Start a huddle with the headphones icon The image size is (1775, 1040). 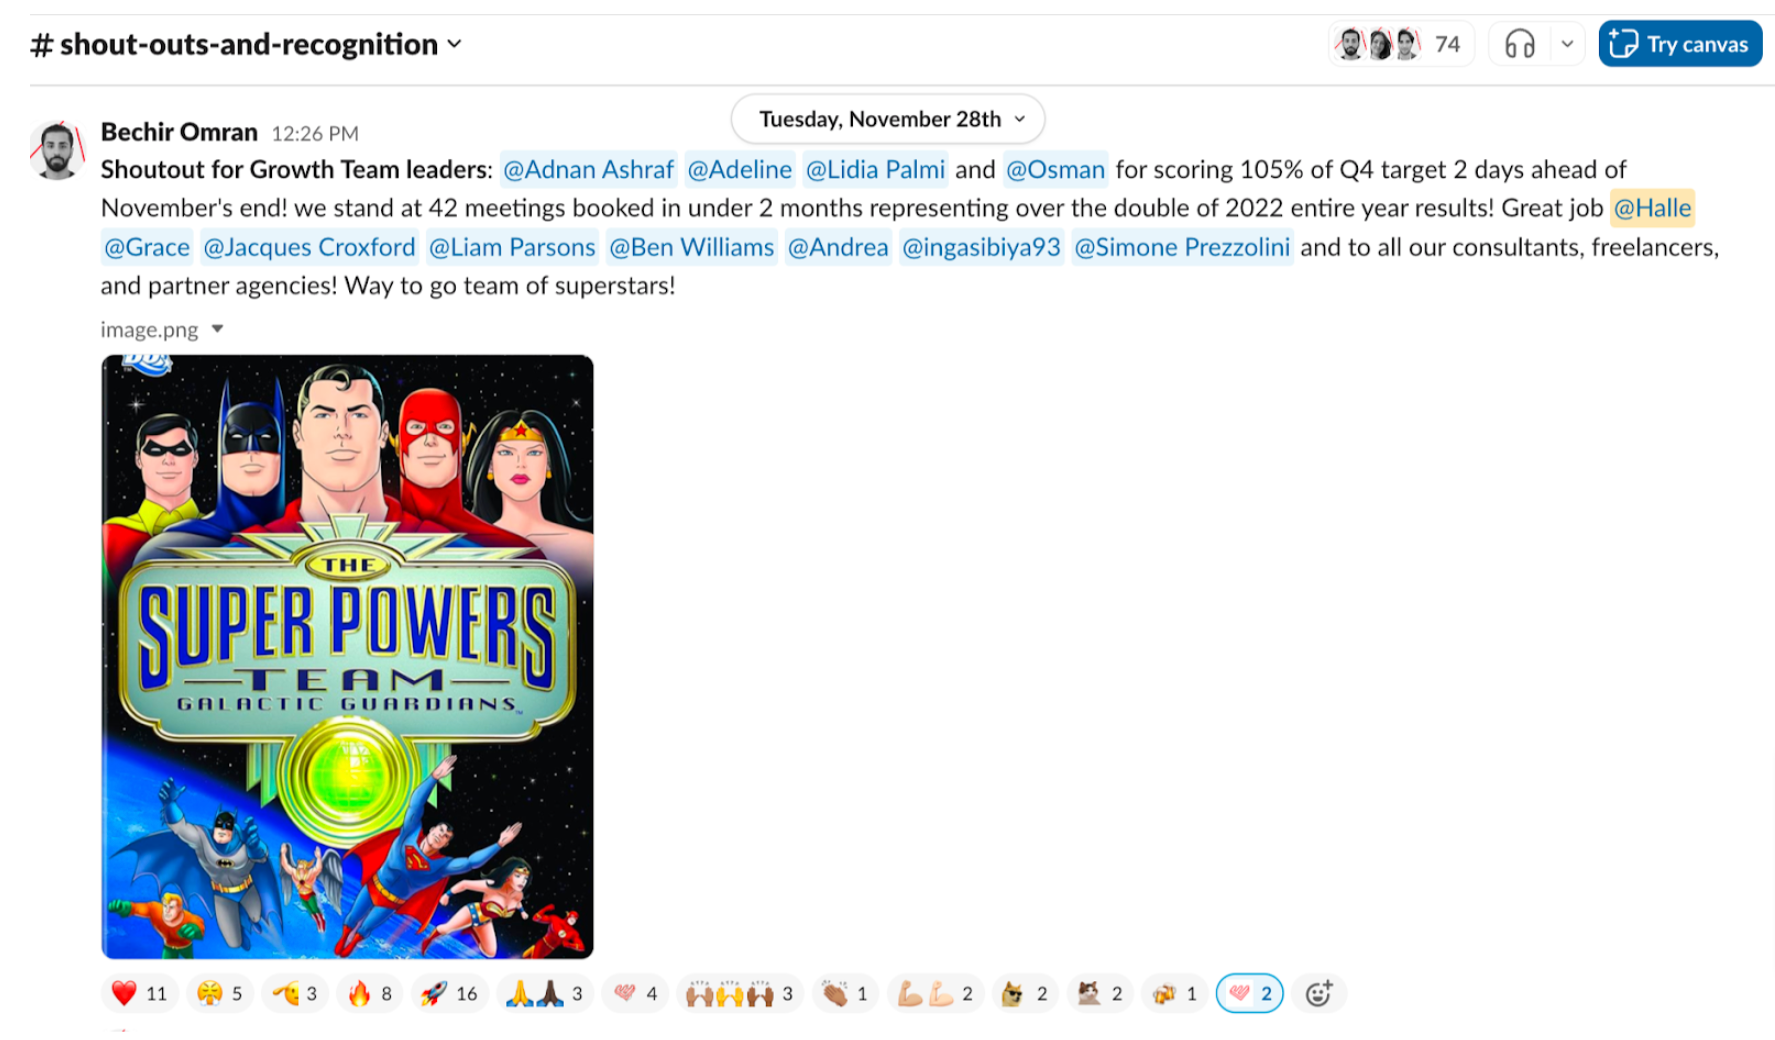click(1519, 44)
